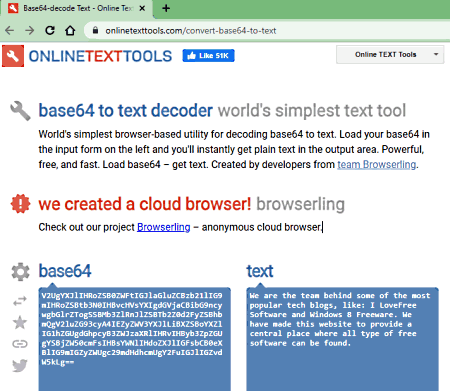This screenshot has width=450, height=391.
Task: Click inside the text output area
Action: (342, 339)
